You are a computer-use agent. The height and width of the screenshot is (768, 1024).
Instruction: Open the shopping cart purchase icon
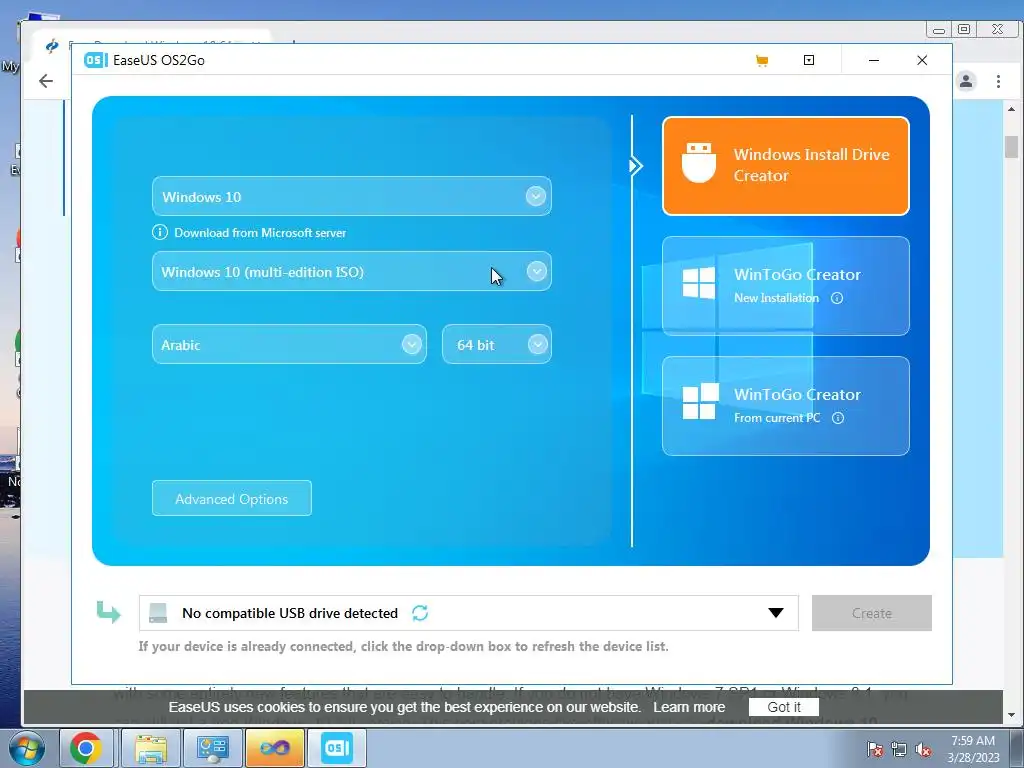pyautogui.click(x=761, y=61)
